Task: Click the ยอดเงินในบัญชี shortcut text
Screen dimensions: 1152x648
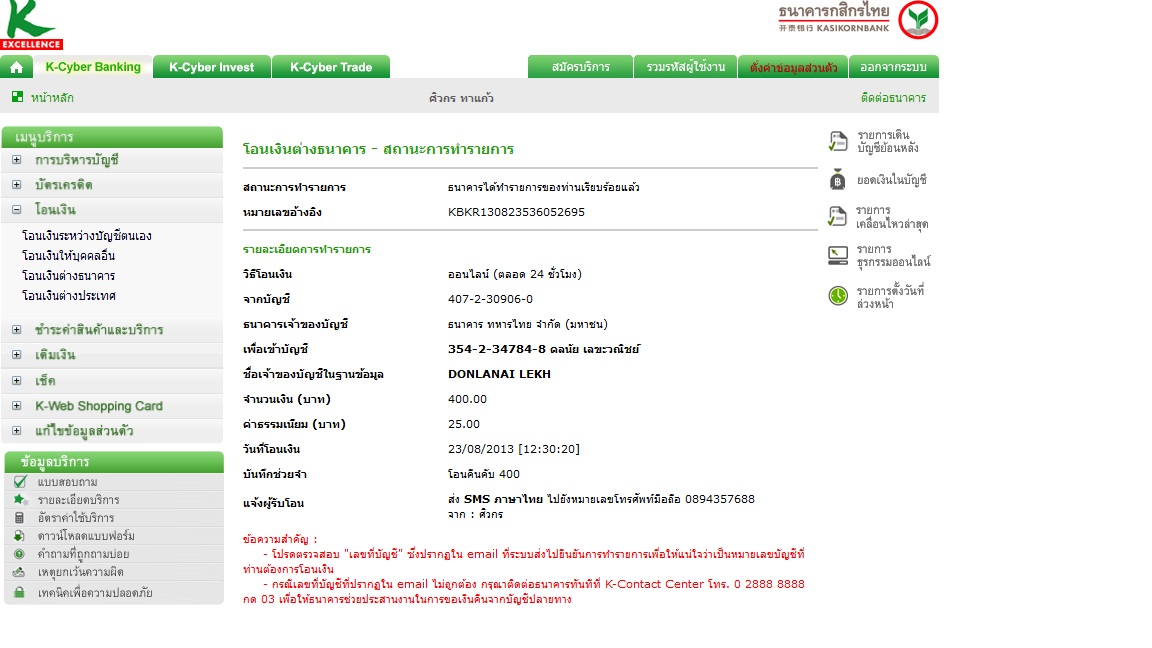Action: (x=892, y=179)
